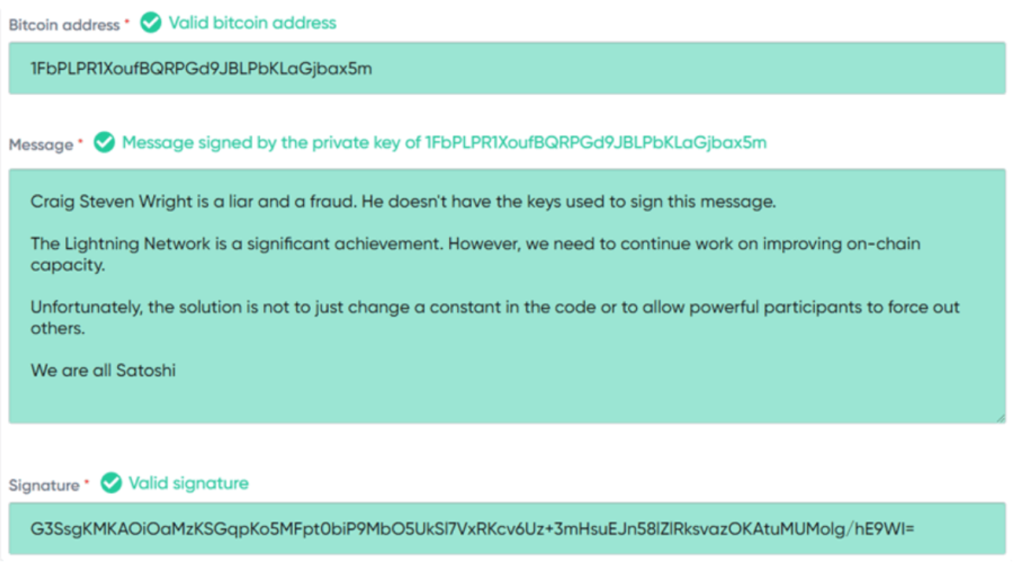The width and height of the screenshot is (1024, 578).
Task: Click the 'Unfortunately, the solution' paragraph in message
Action: coord(495,317)
